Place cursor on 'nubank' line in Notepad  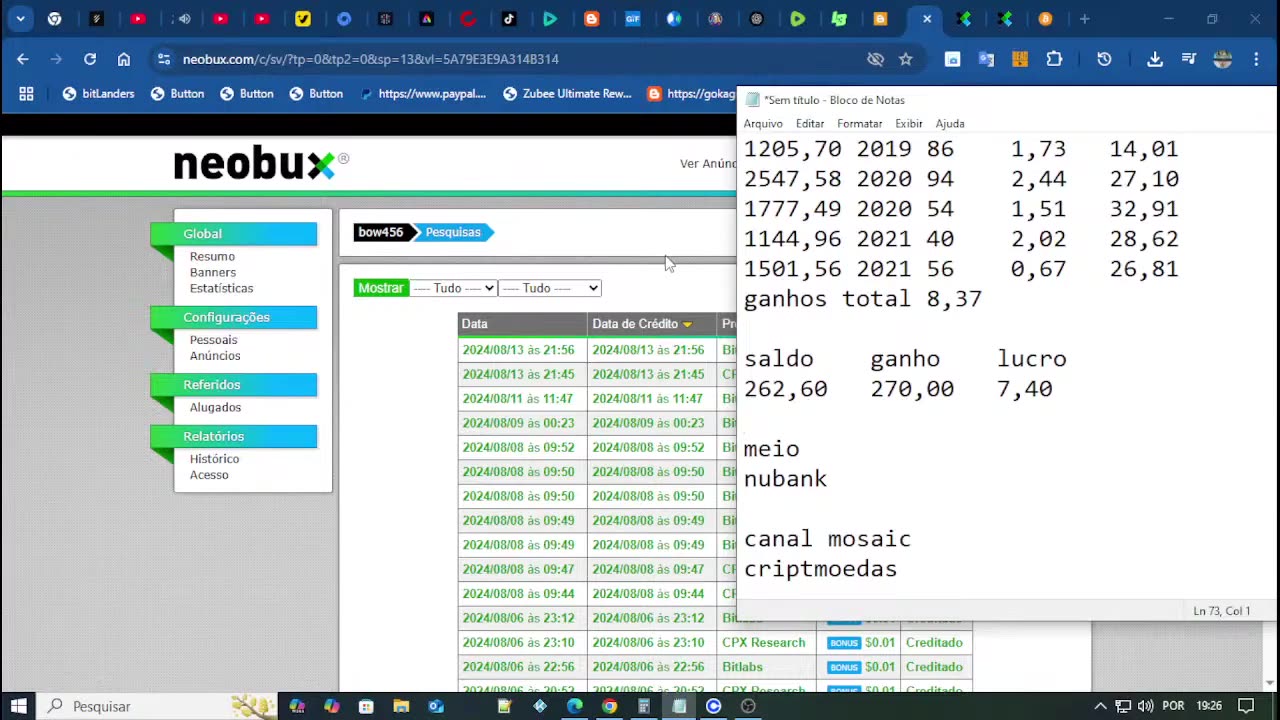coord(786,479)
